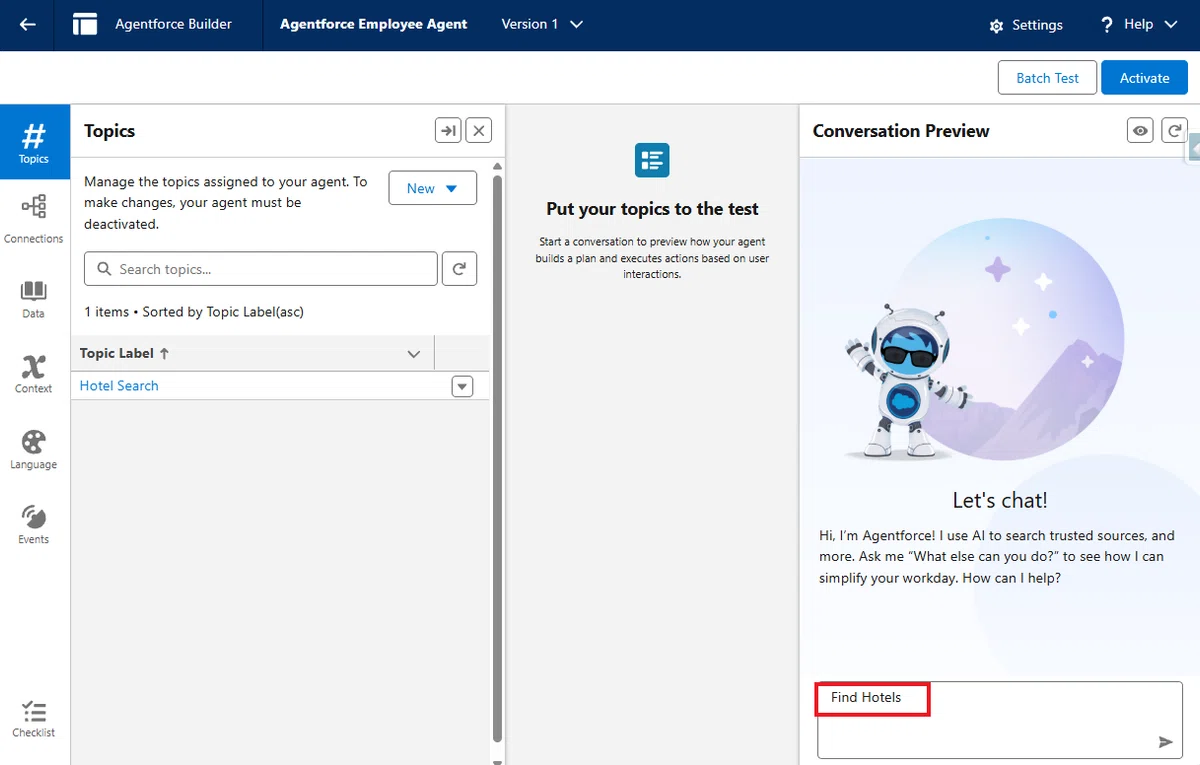Click the 'Put your topics to the test' heading

coord(652,209)
